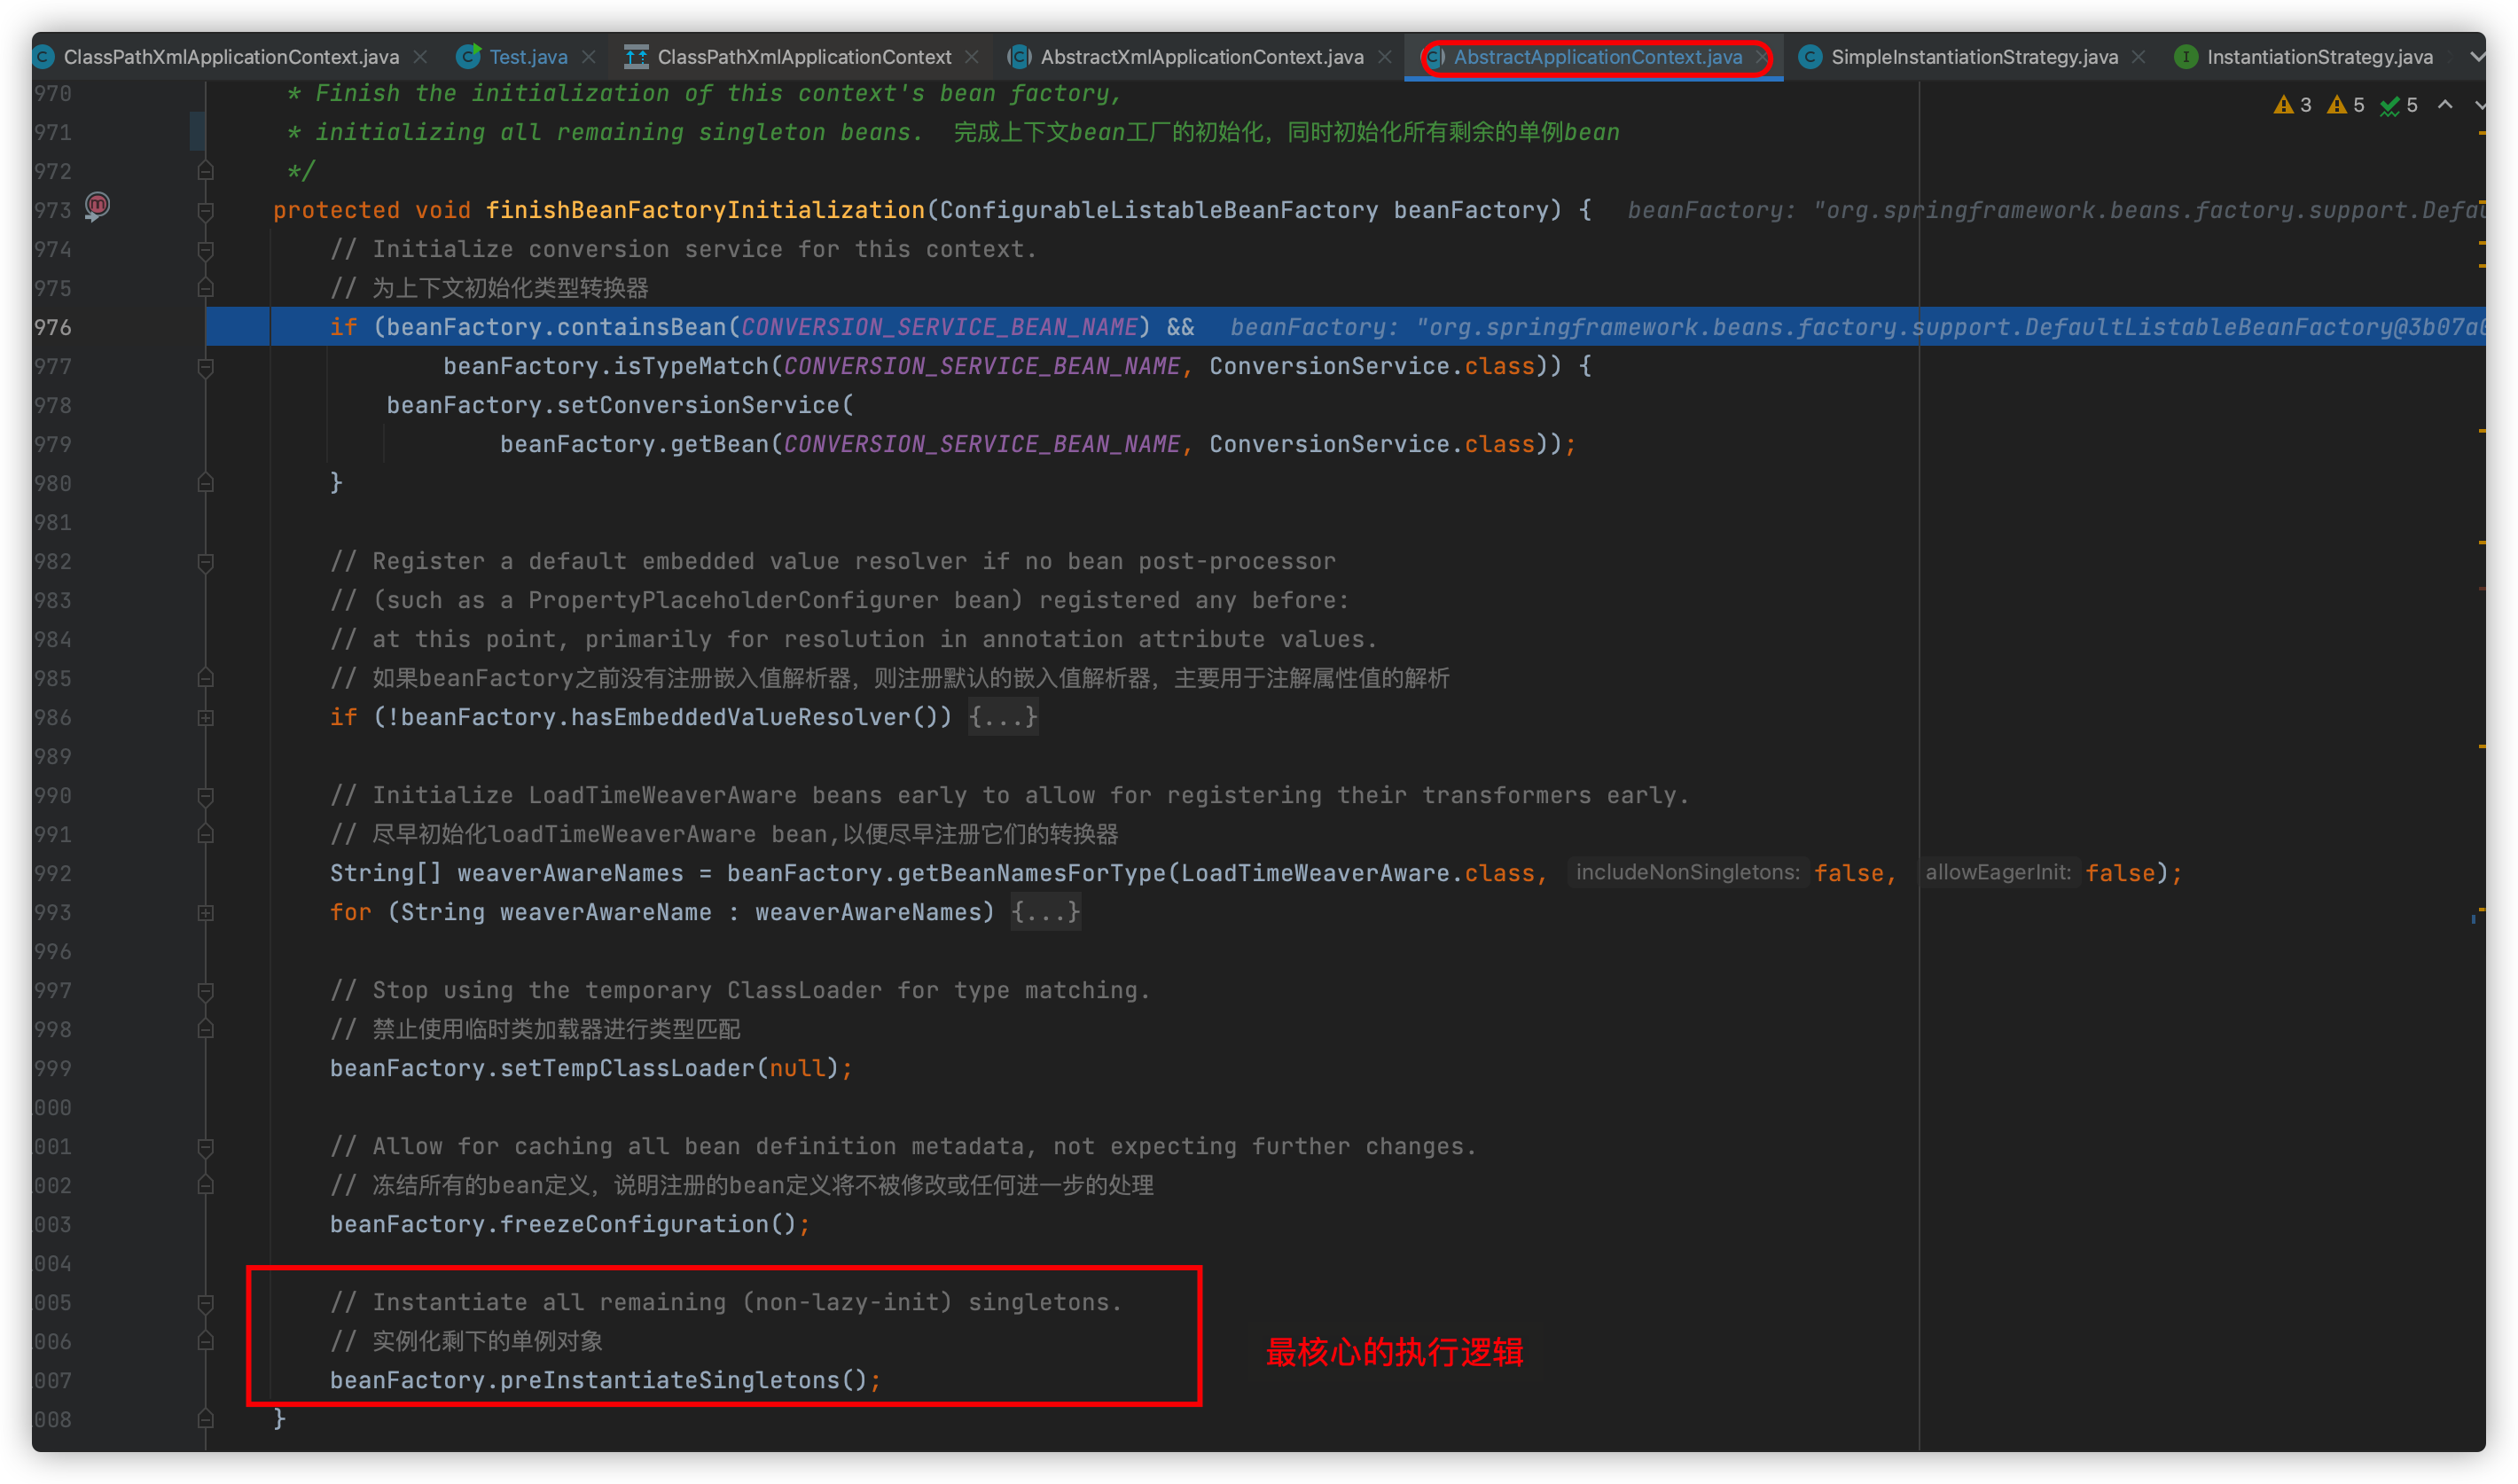
Task: Click the weak warnings indicator showing first 5
Action: click(x=2345, y=105)
